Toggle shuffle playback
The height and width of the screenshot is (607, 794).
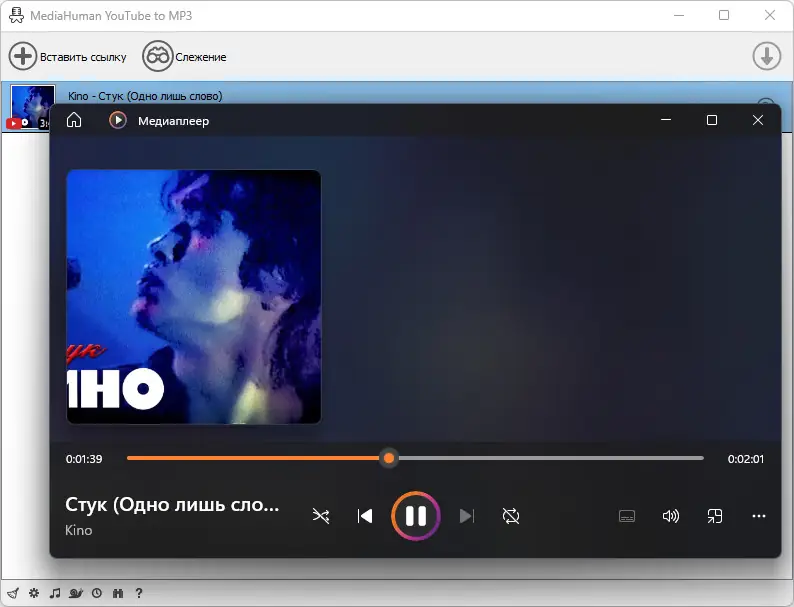tap(321, 516)
